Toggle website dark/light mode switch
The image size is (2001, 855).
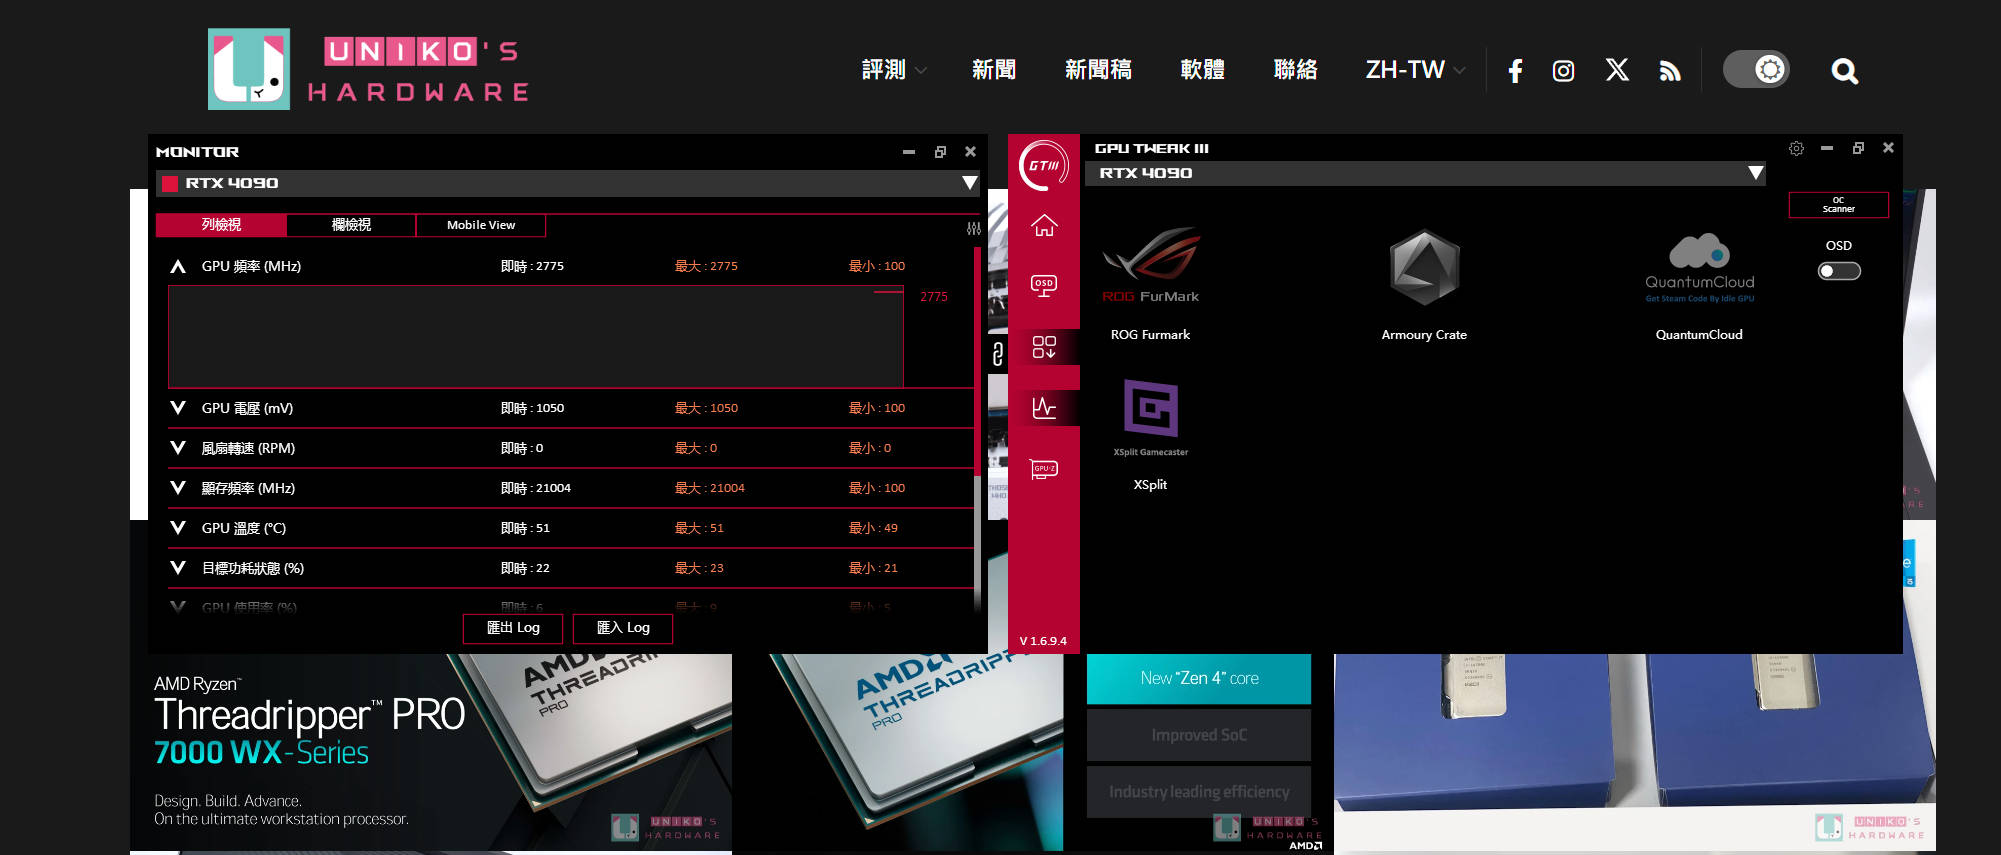1756,69
